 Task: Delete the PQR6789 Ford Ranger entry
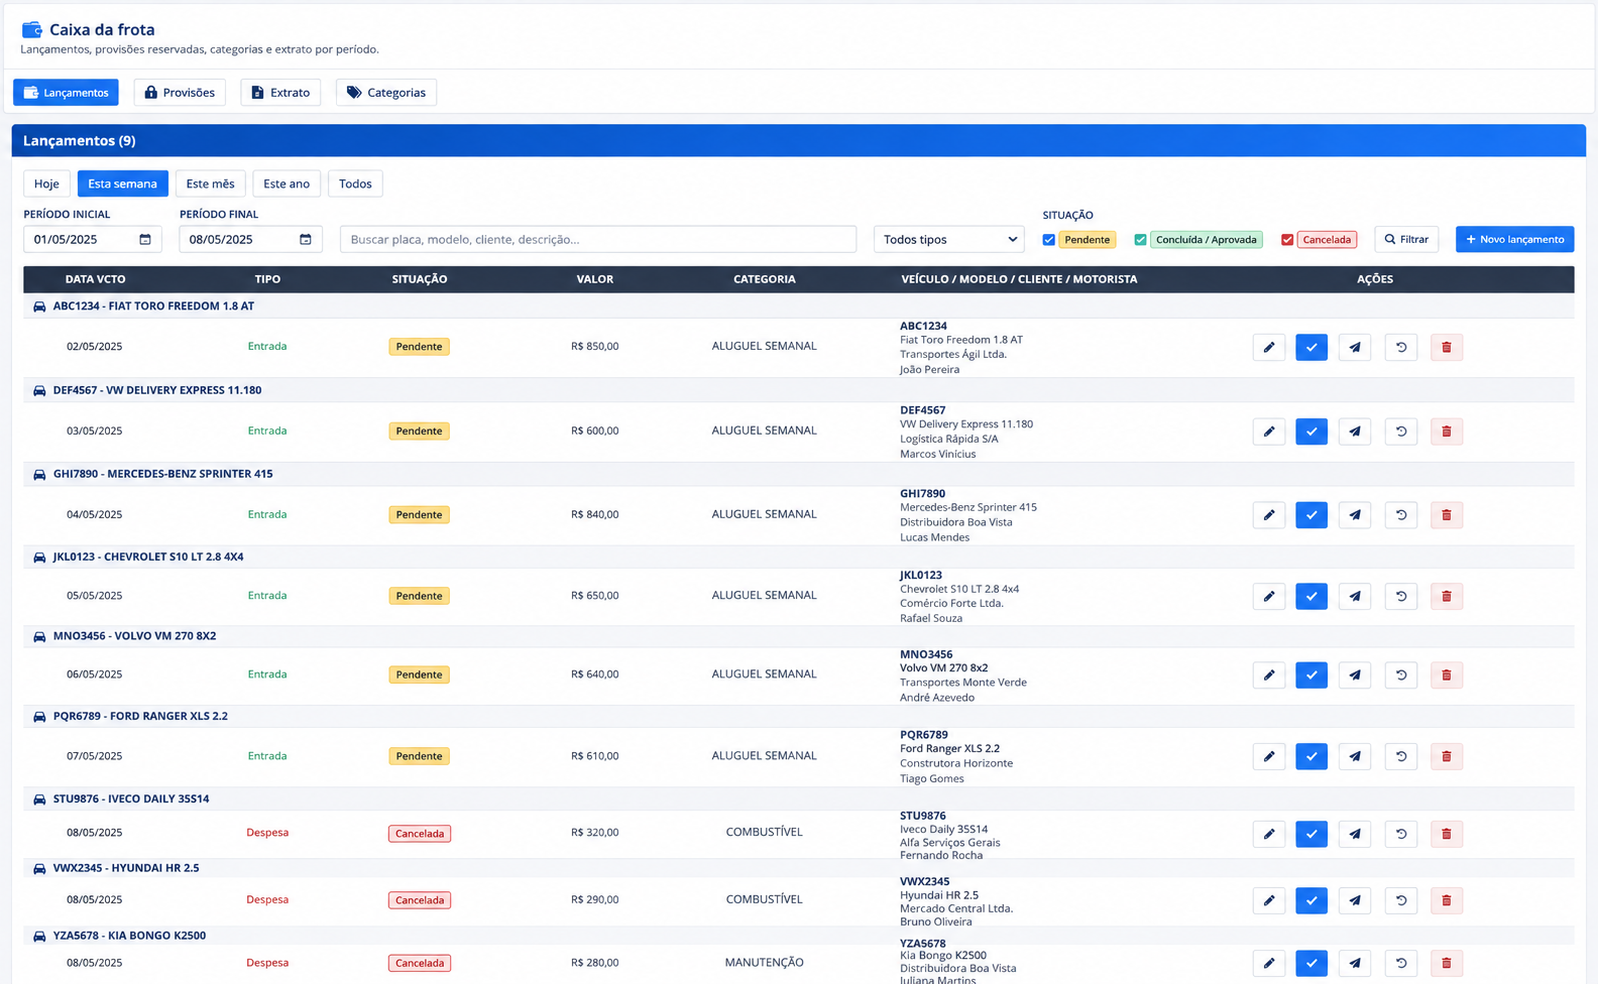point(1446,756)
